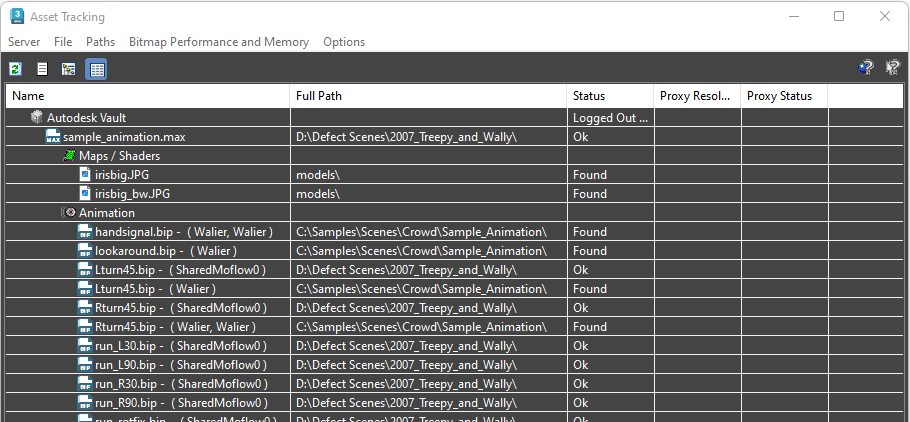
Task: Open the File menu
Action: (63, 42)
